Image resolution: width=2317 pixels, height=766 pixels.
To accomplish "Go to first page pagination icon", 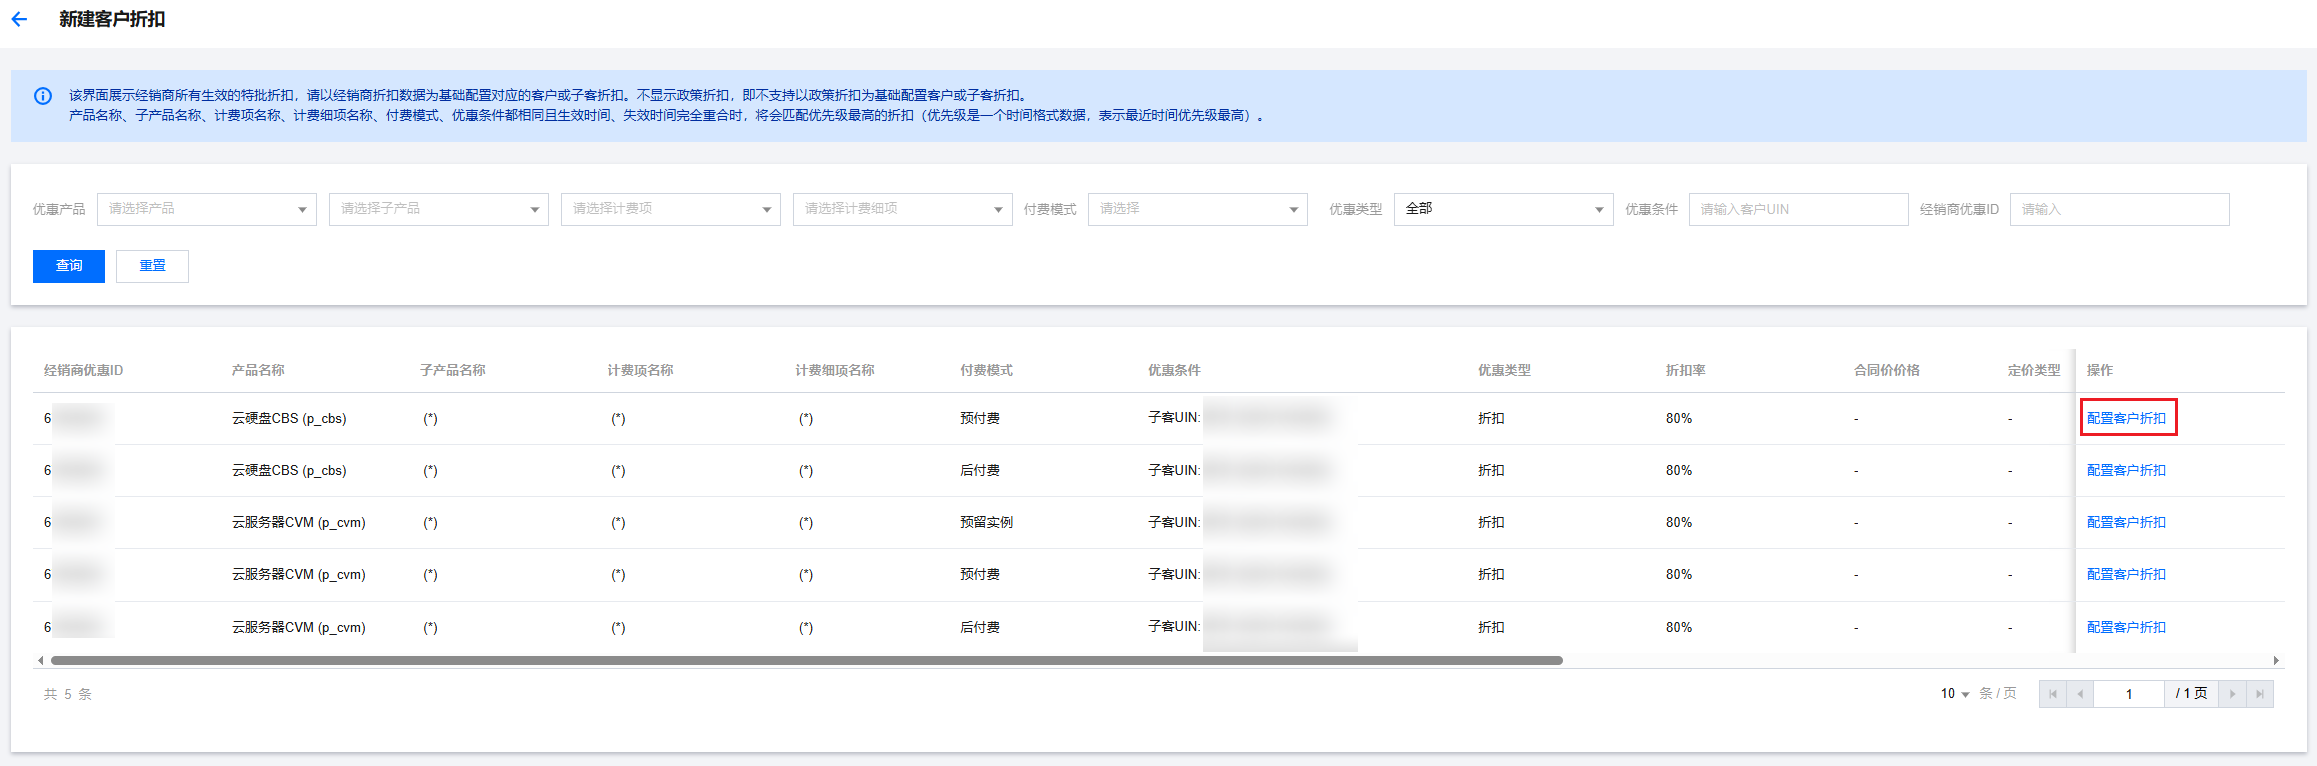I will [2053, 694].
